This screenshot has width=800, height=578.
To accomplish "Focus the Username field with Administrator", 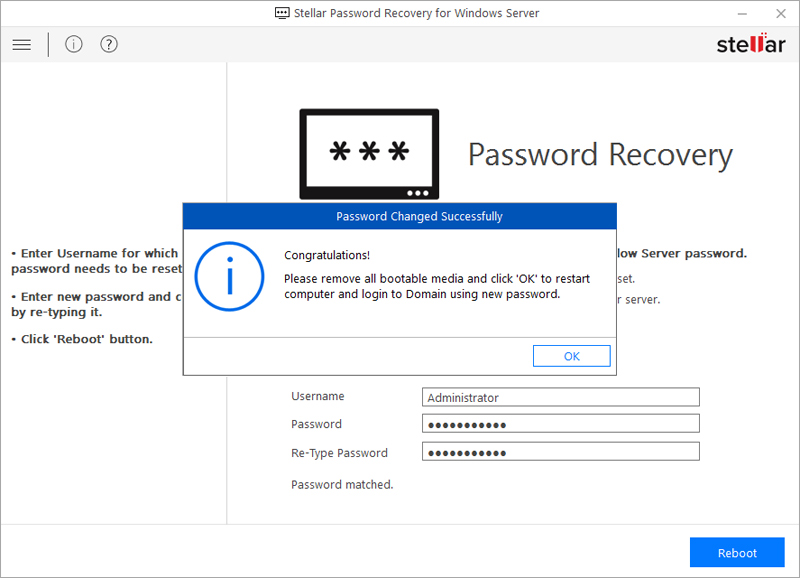I will (561, 397).
